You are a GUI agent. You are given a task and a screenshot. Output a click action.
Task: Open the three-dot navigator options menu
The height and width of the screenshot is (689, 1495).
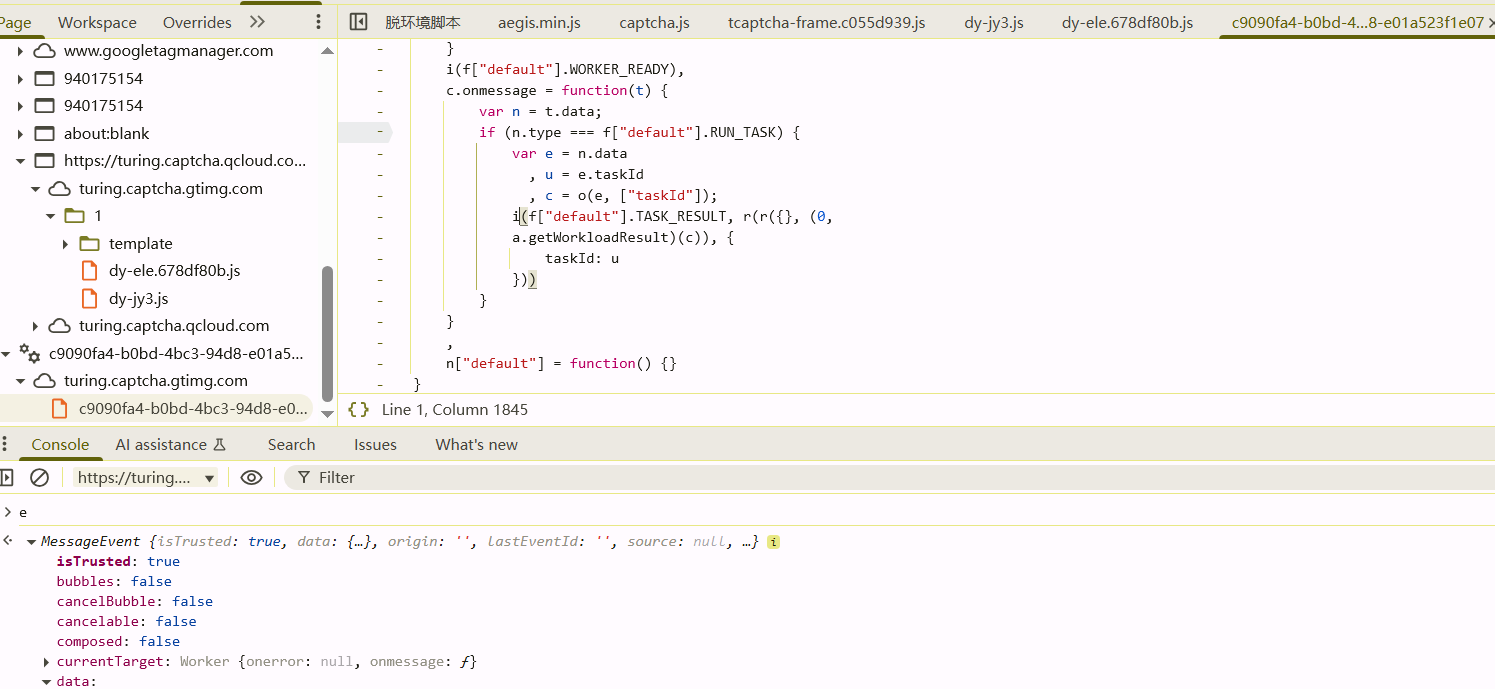(319, 22)
